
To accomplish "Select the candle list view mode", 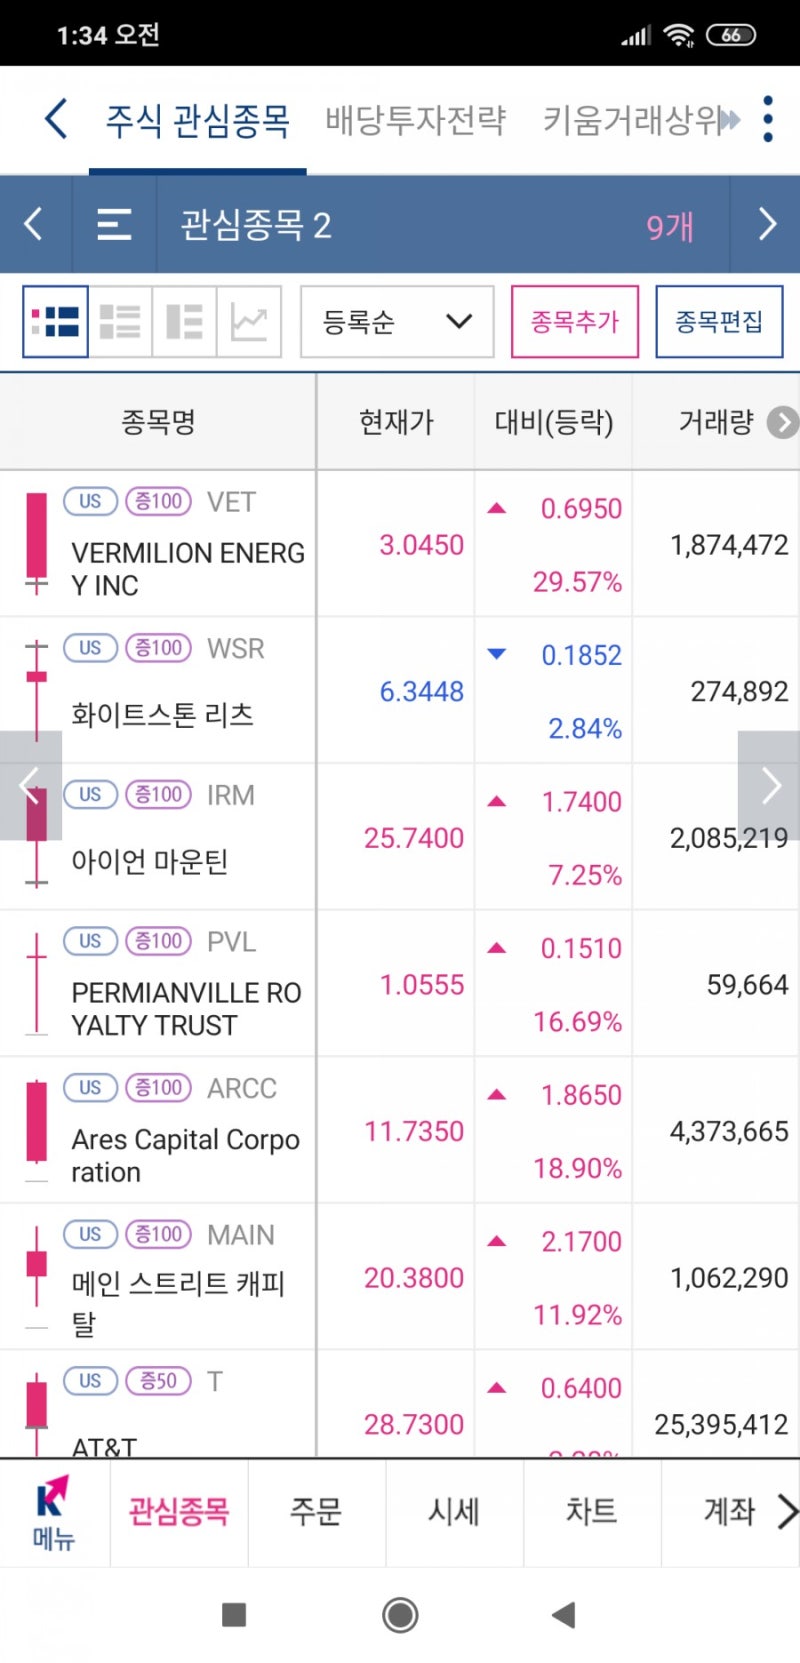I will (56, 322).
